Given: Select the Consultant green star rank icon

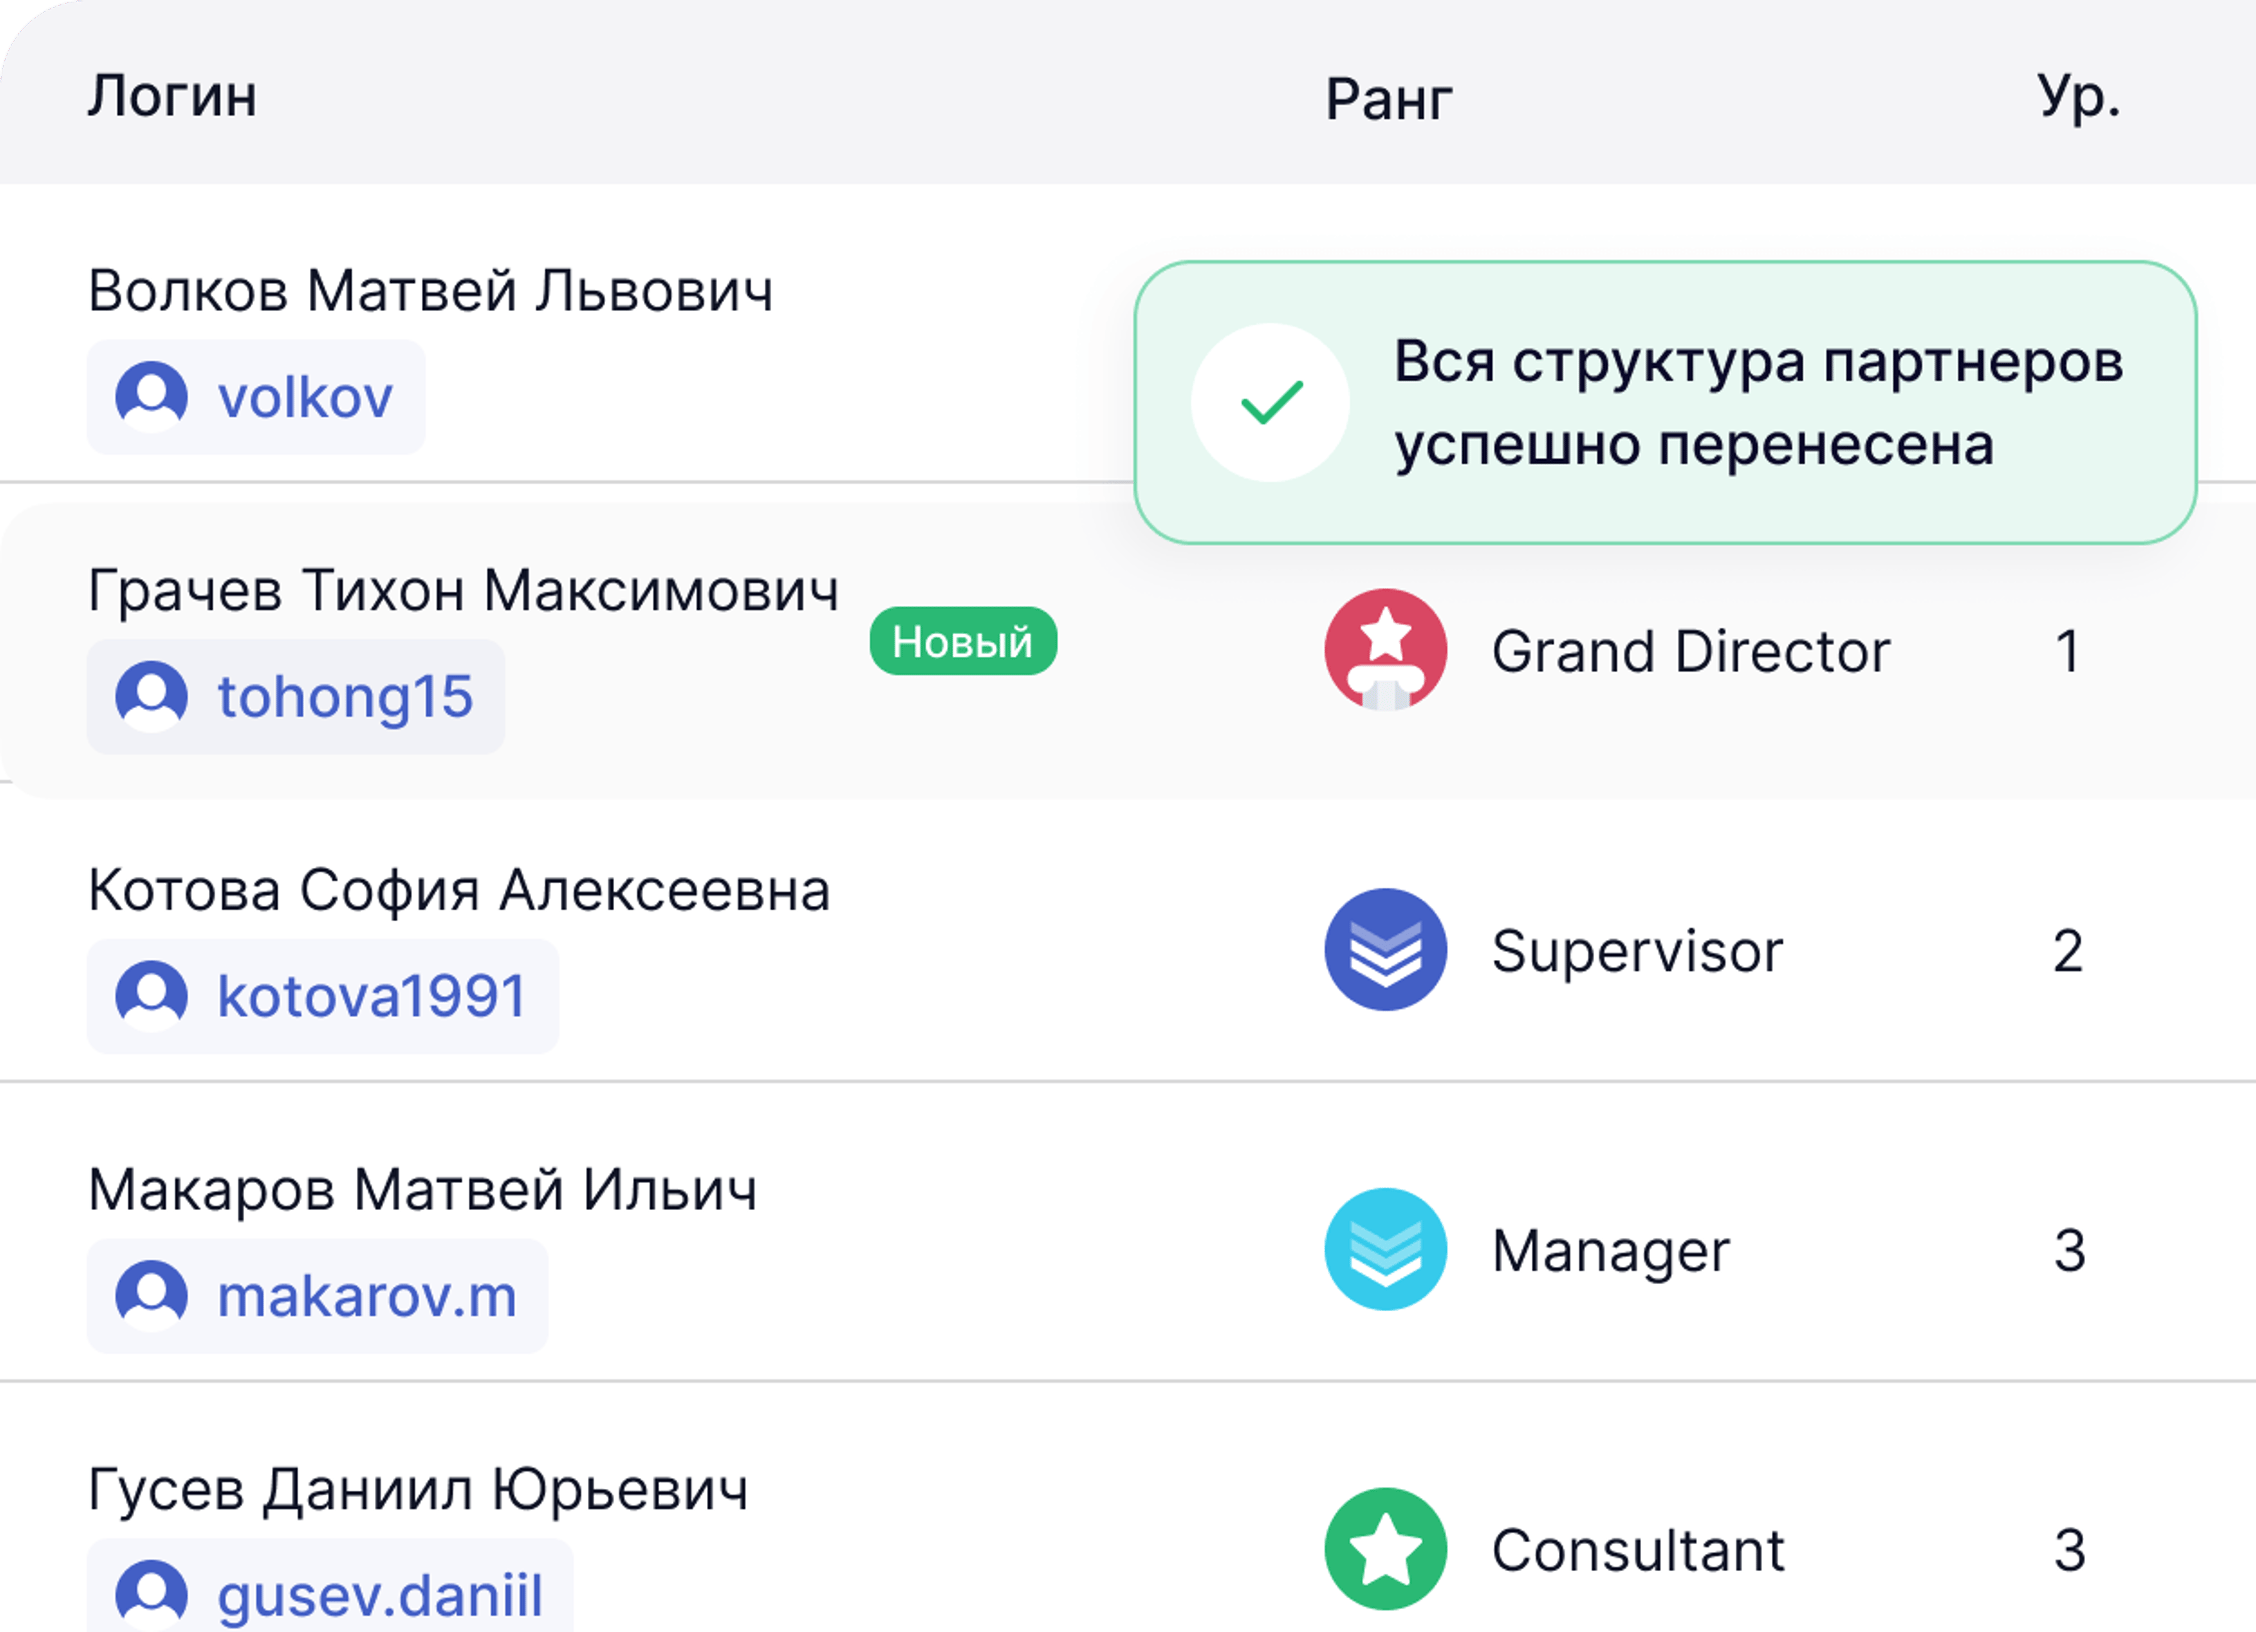Looking at the screenshot, I should click(1386, 1548).
